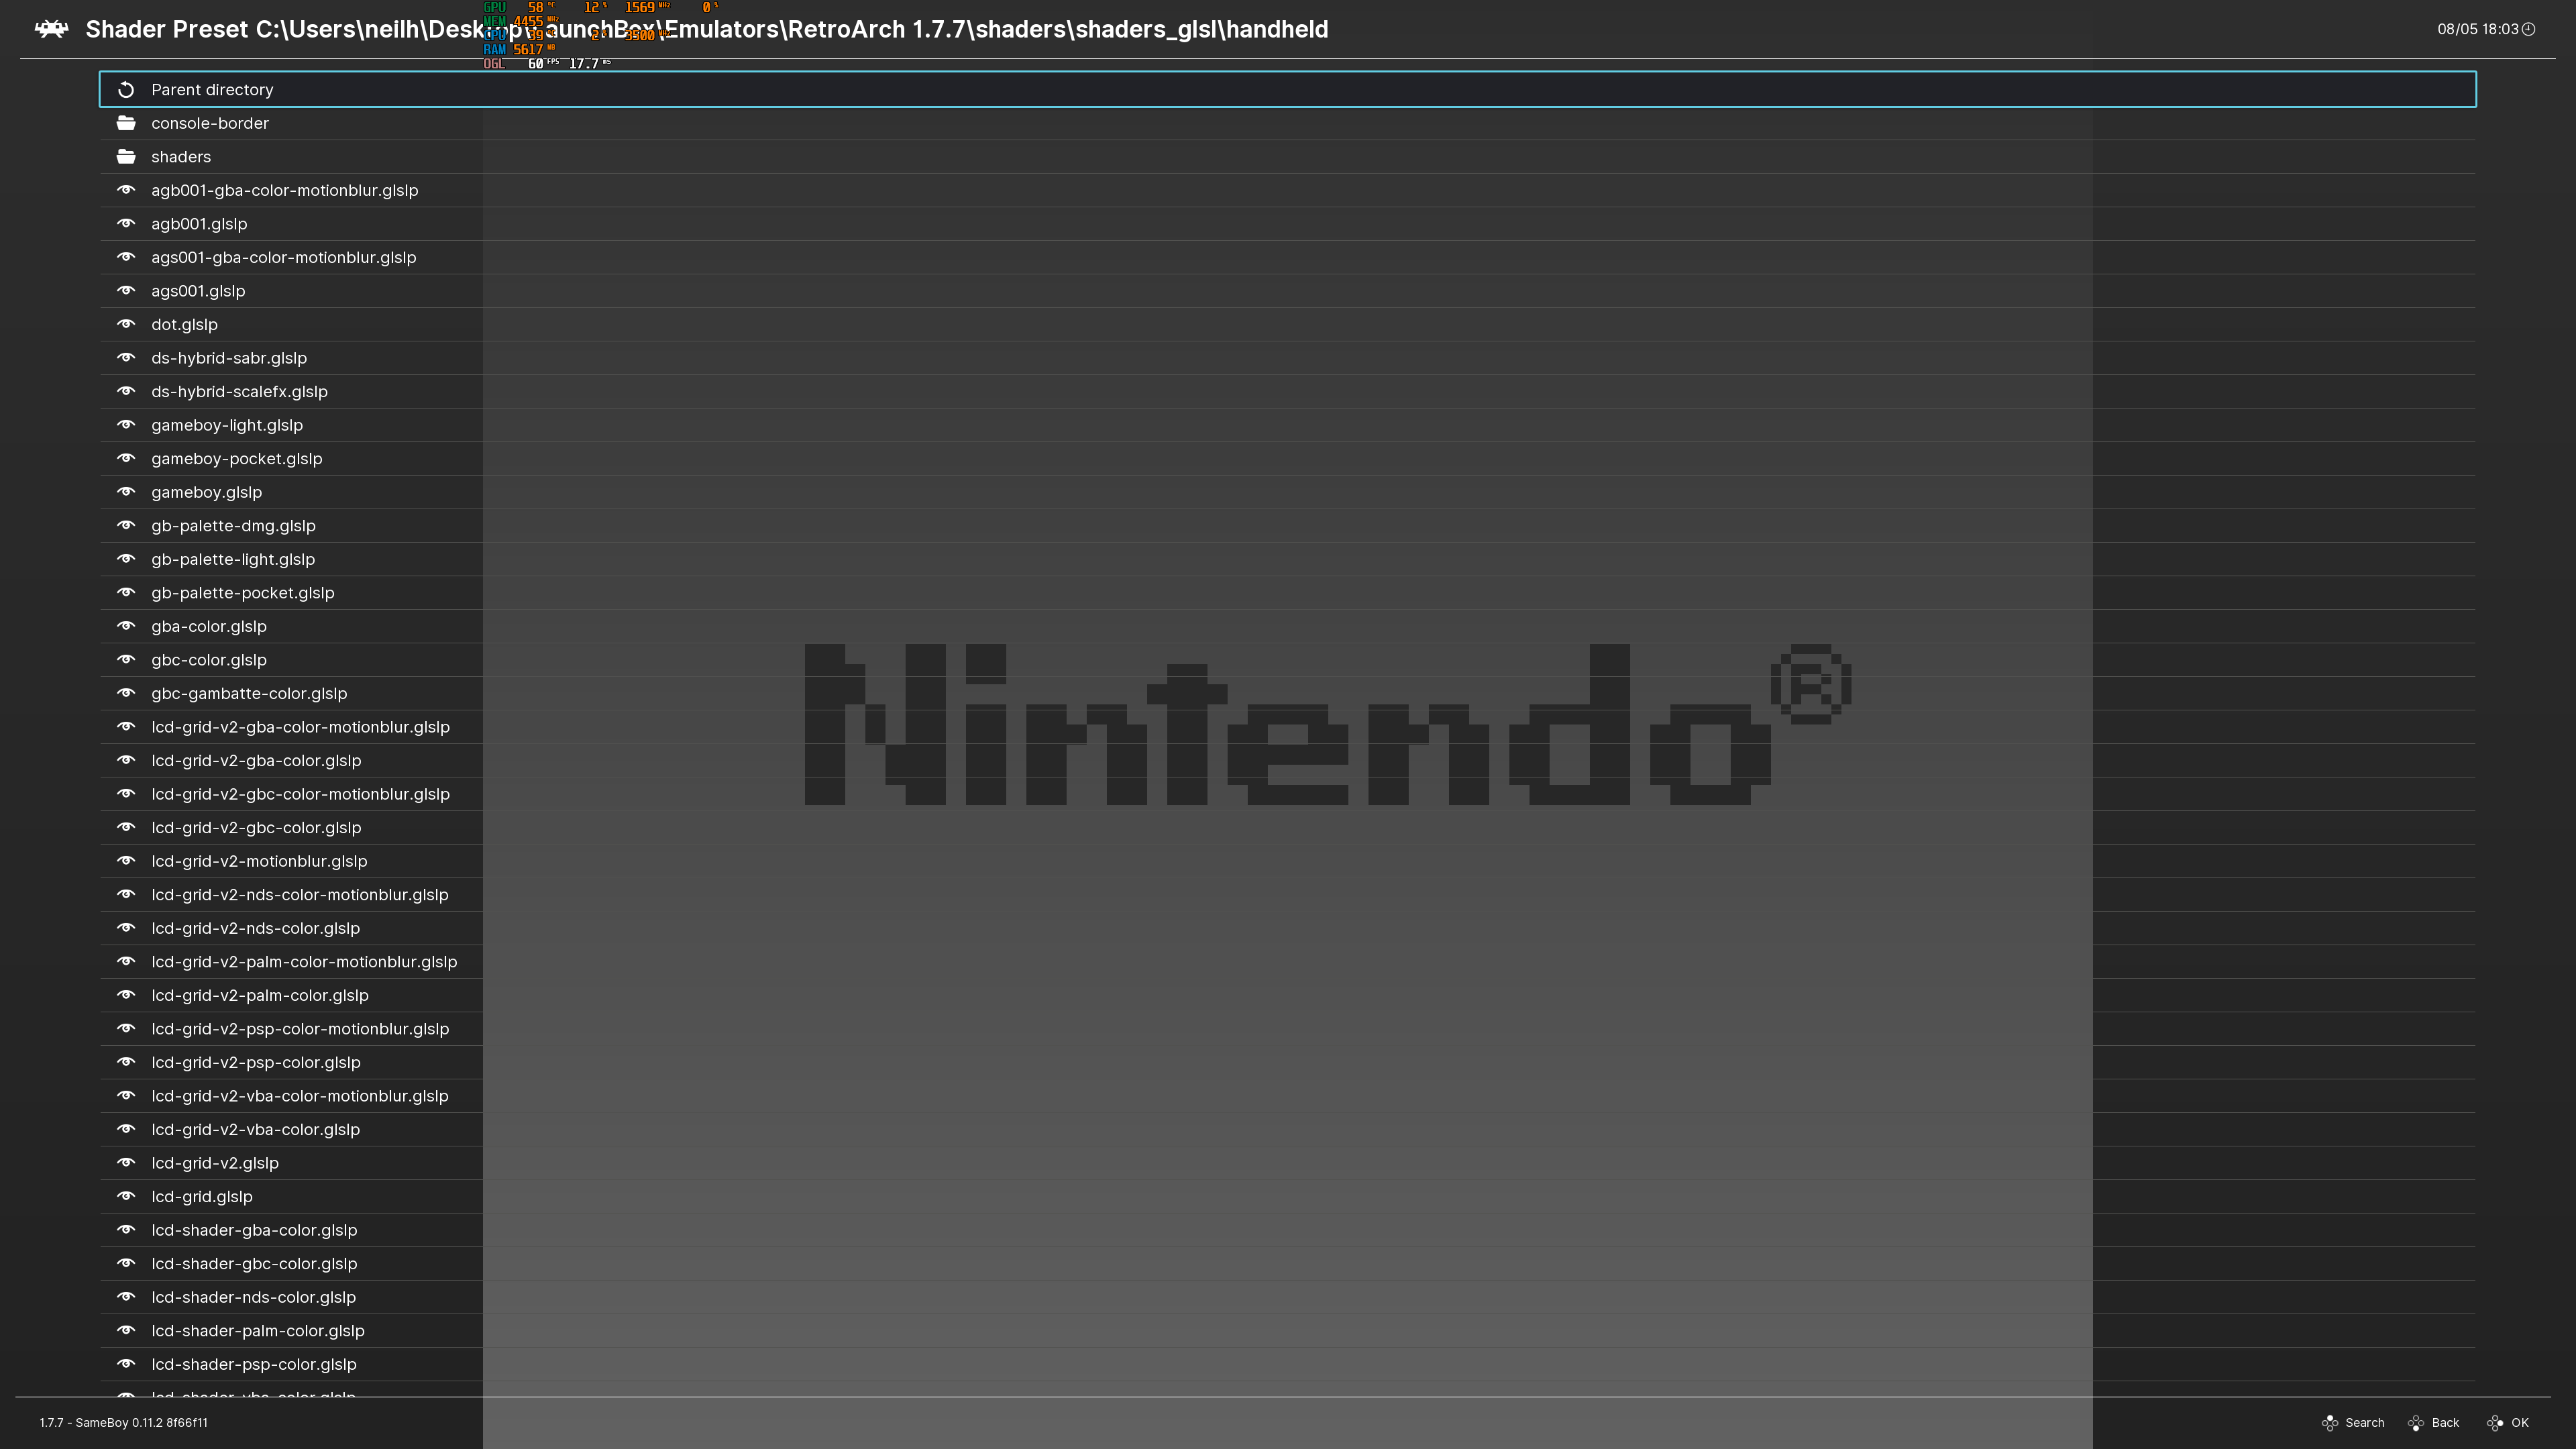Select agb001-gba-color-motionblur.glslp preset
Image resolution: width=2576 pixels, height=1449 pixels.
1287,190
